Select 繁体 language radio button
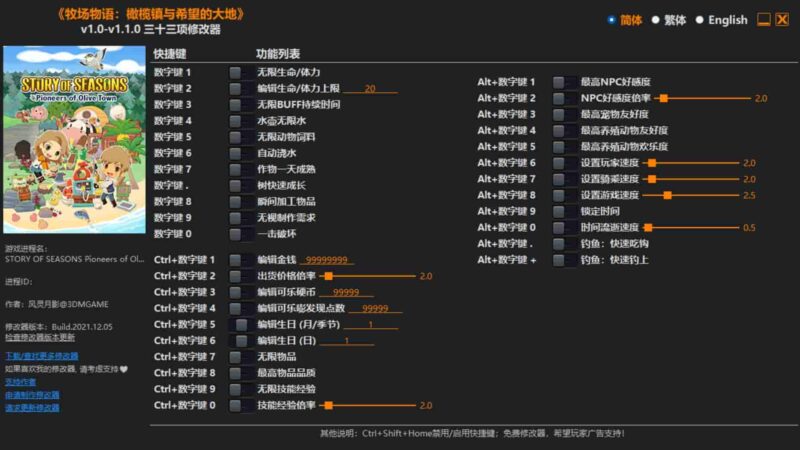This screenshot has height=450, width=800. point(656,20)
